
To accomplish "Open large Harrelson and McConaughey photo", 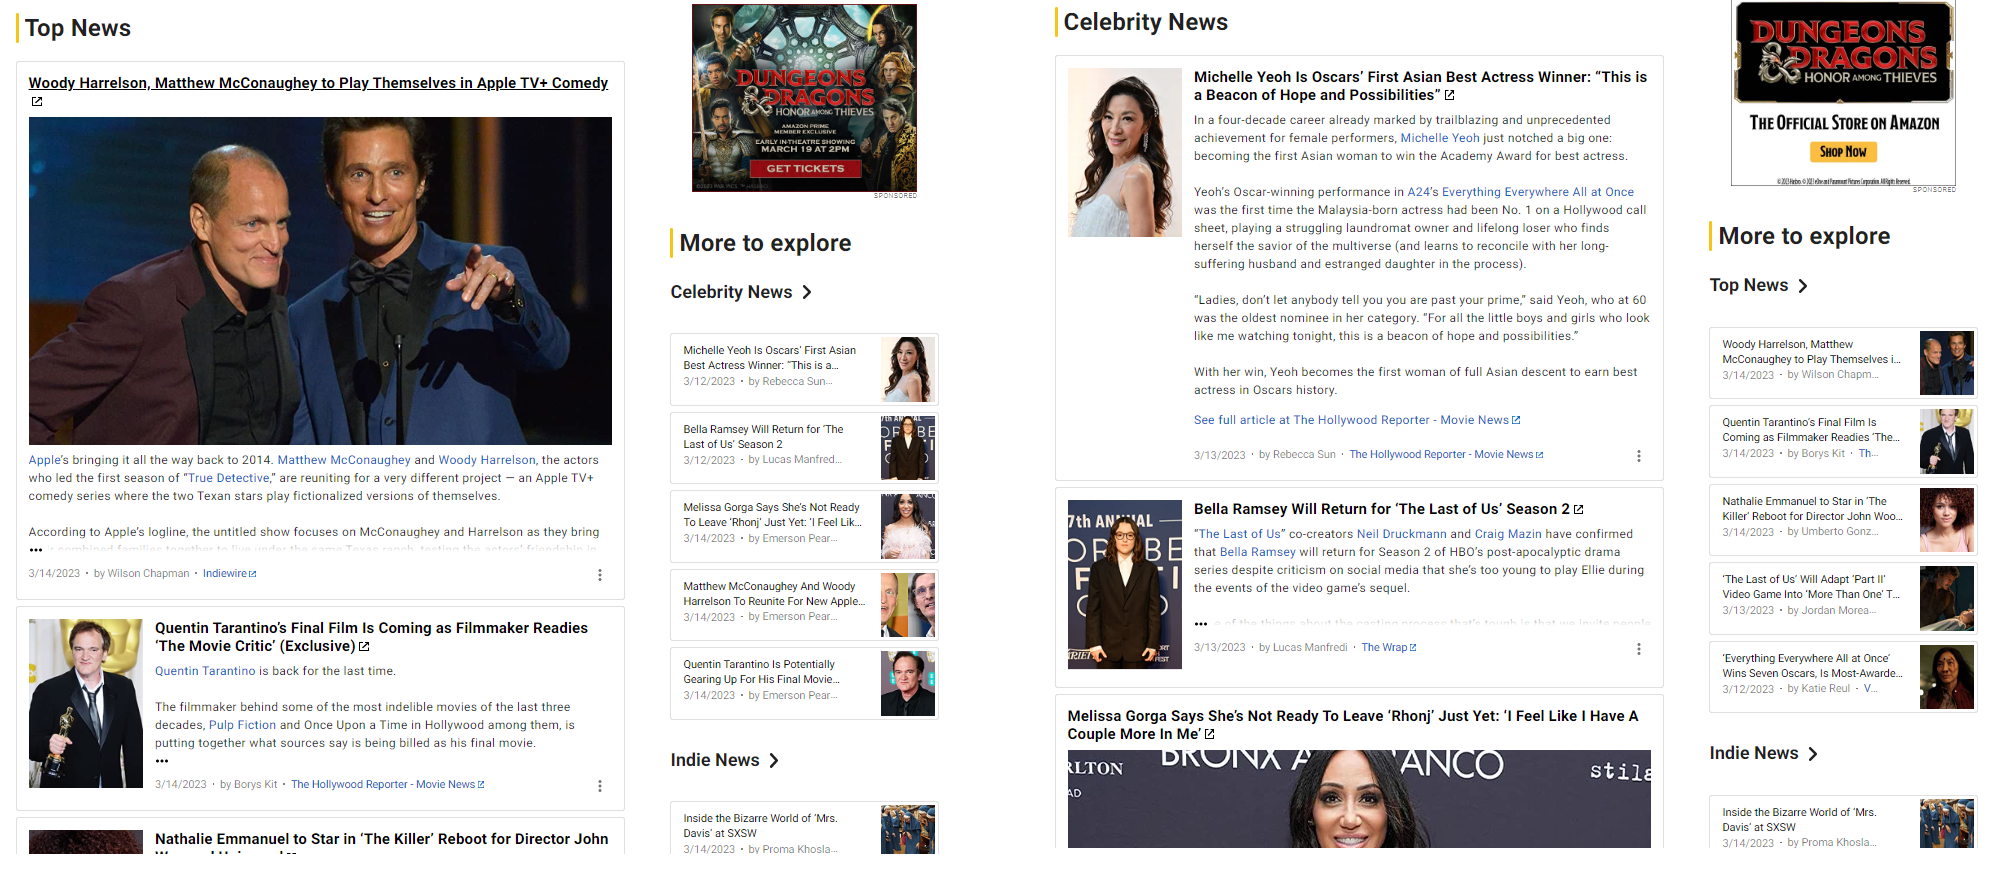I will pyautogui.click(x=320, y=281).
